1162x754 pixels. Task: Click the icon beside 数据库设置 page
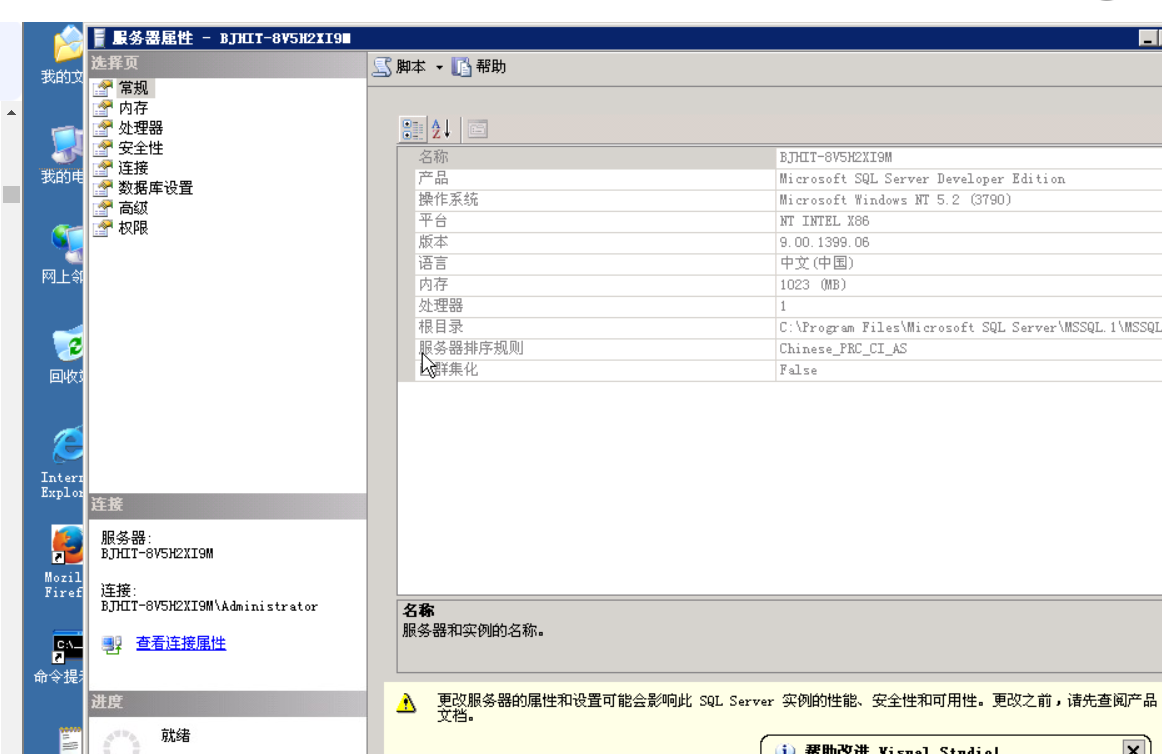point(103,188)
